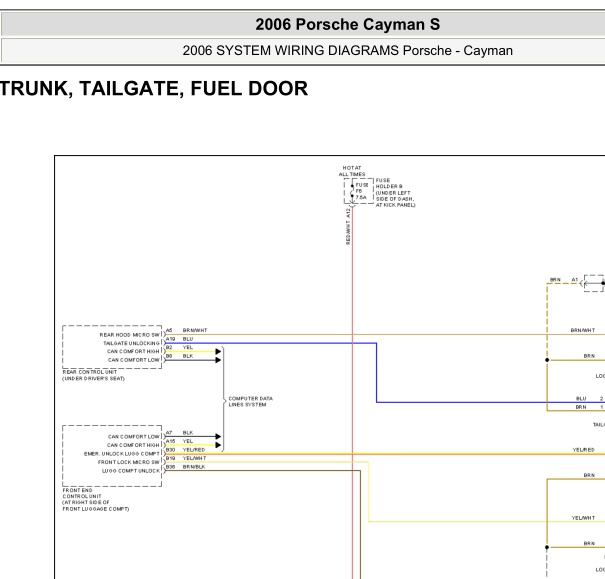This screenshot has height=579, width=605.
Task: Click pin 'A19' BLU wire label
Action: [179, 339]
